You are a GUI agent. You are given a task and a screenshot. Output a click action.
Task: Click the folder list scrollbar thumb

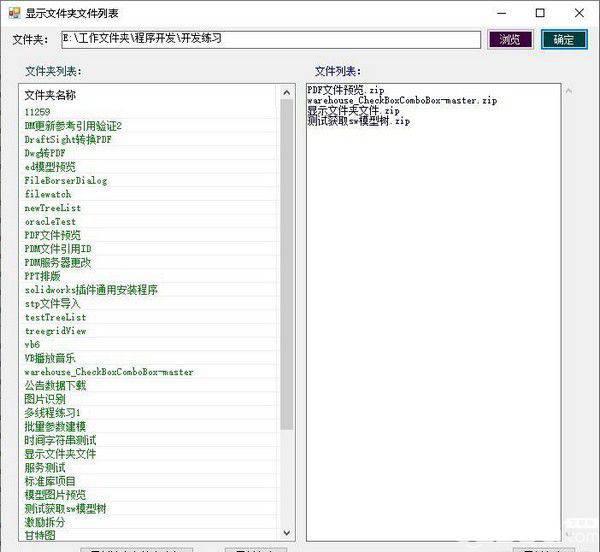287,264
